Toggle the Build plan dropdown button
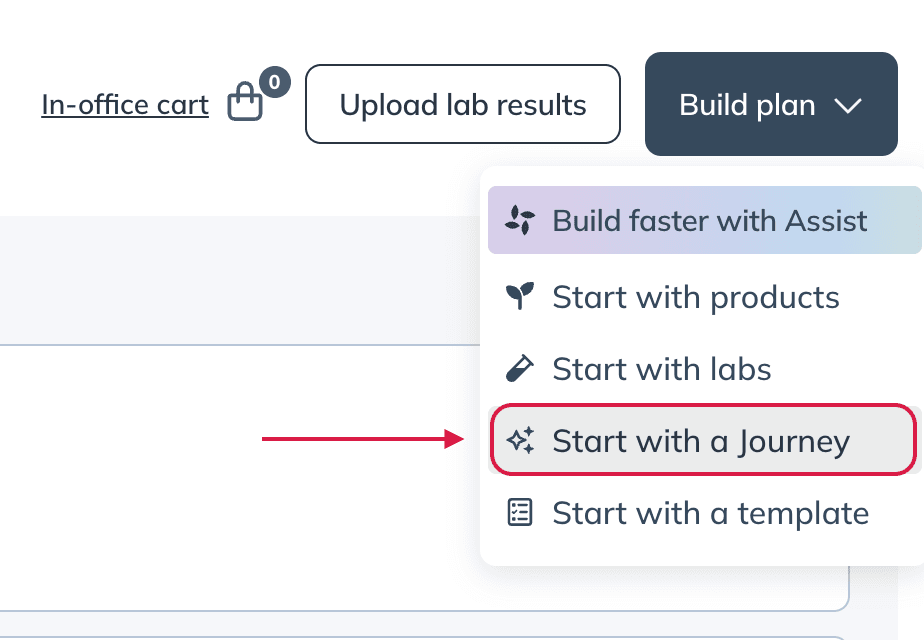Viewport: 924px width, 640px height. [x=771, y=104]
